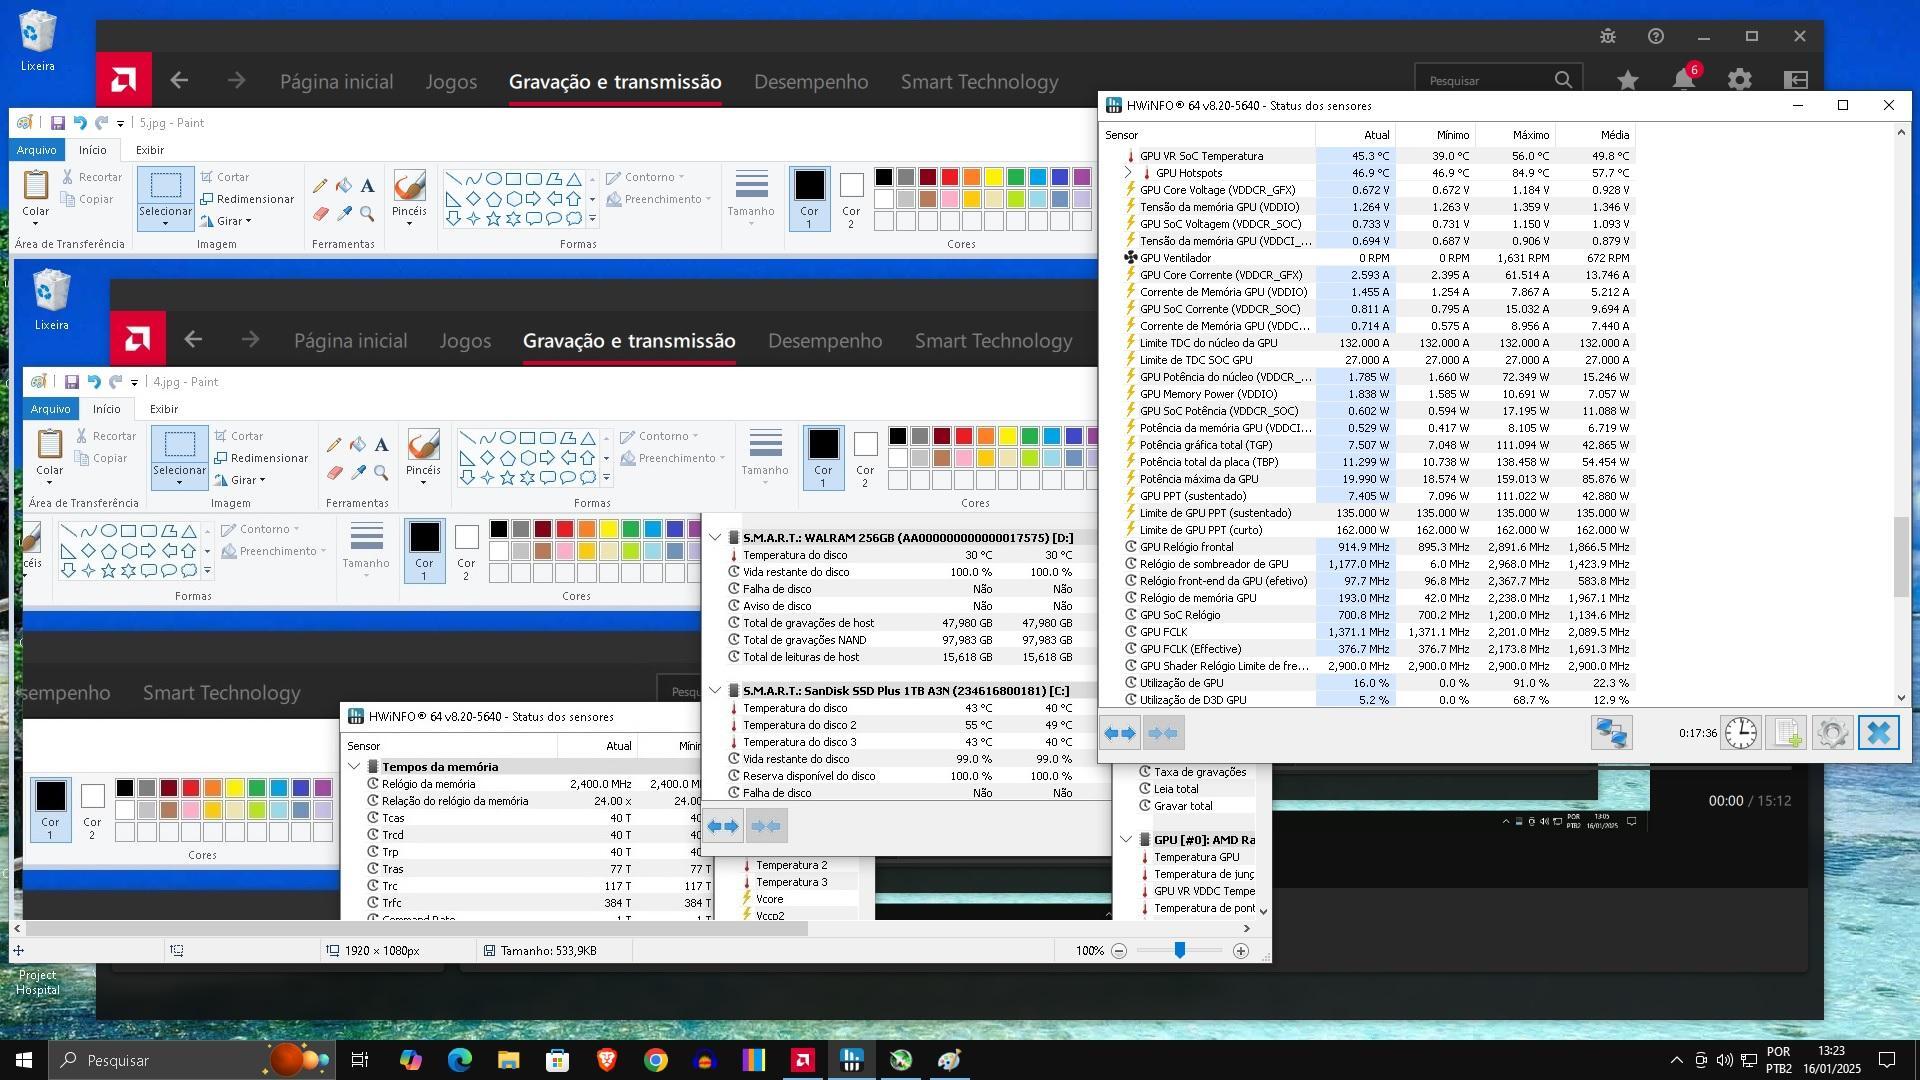Redo action in 5.jpg Paint title bar

pyautogui.click(x=101, y=123)
